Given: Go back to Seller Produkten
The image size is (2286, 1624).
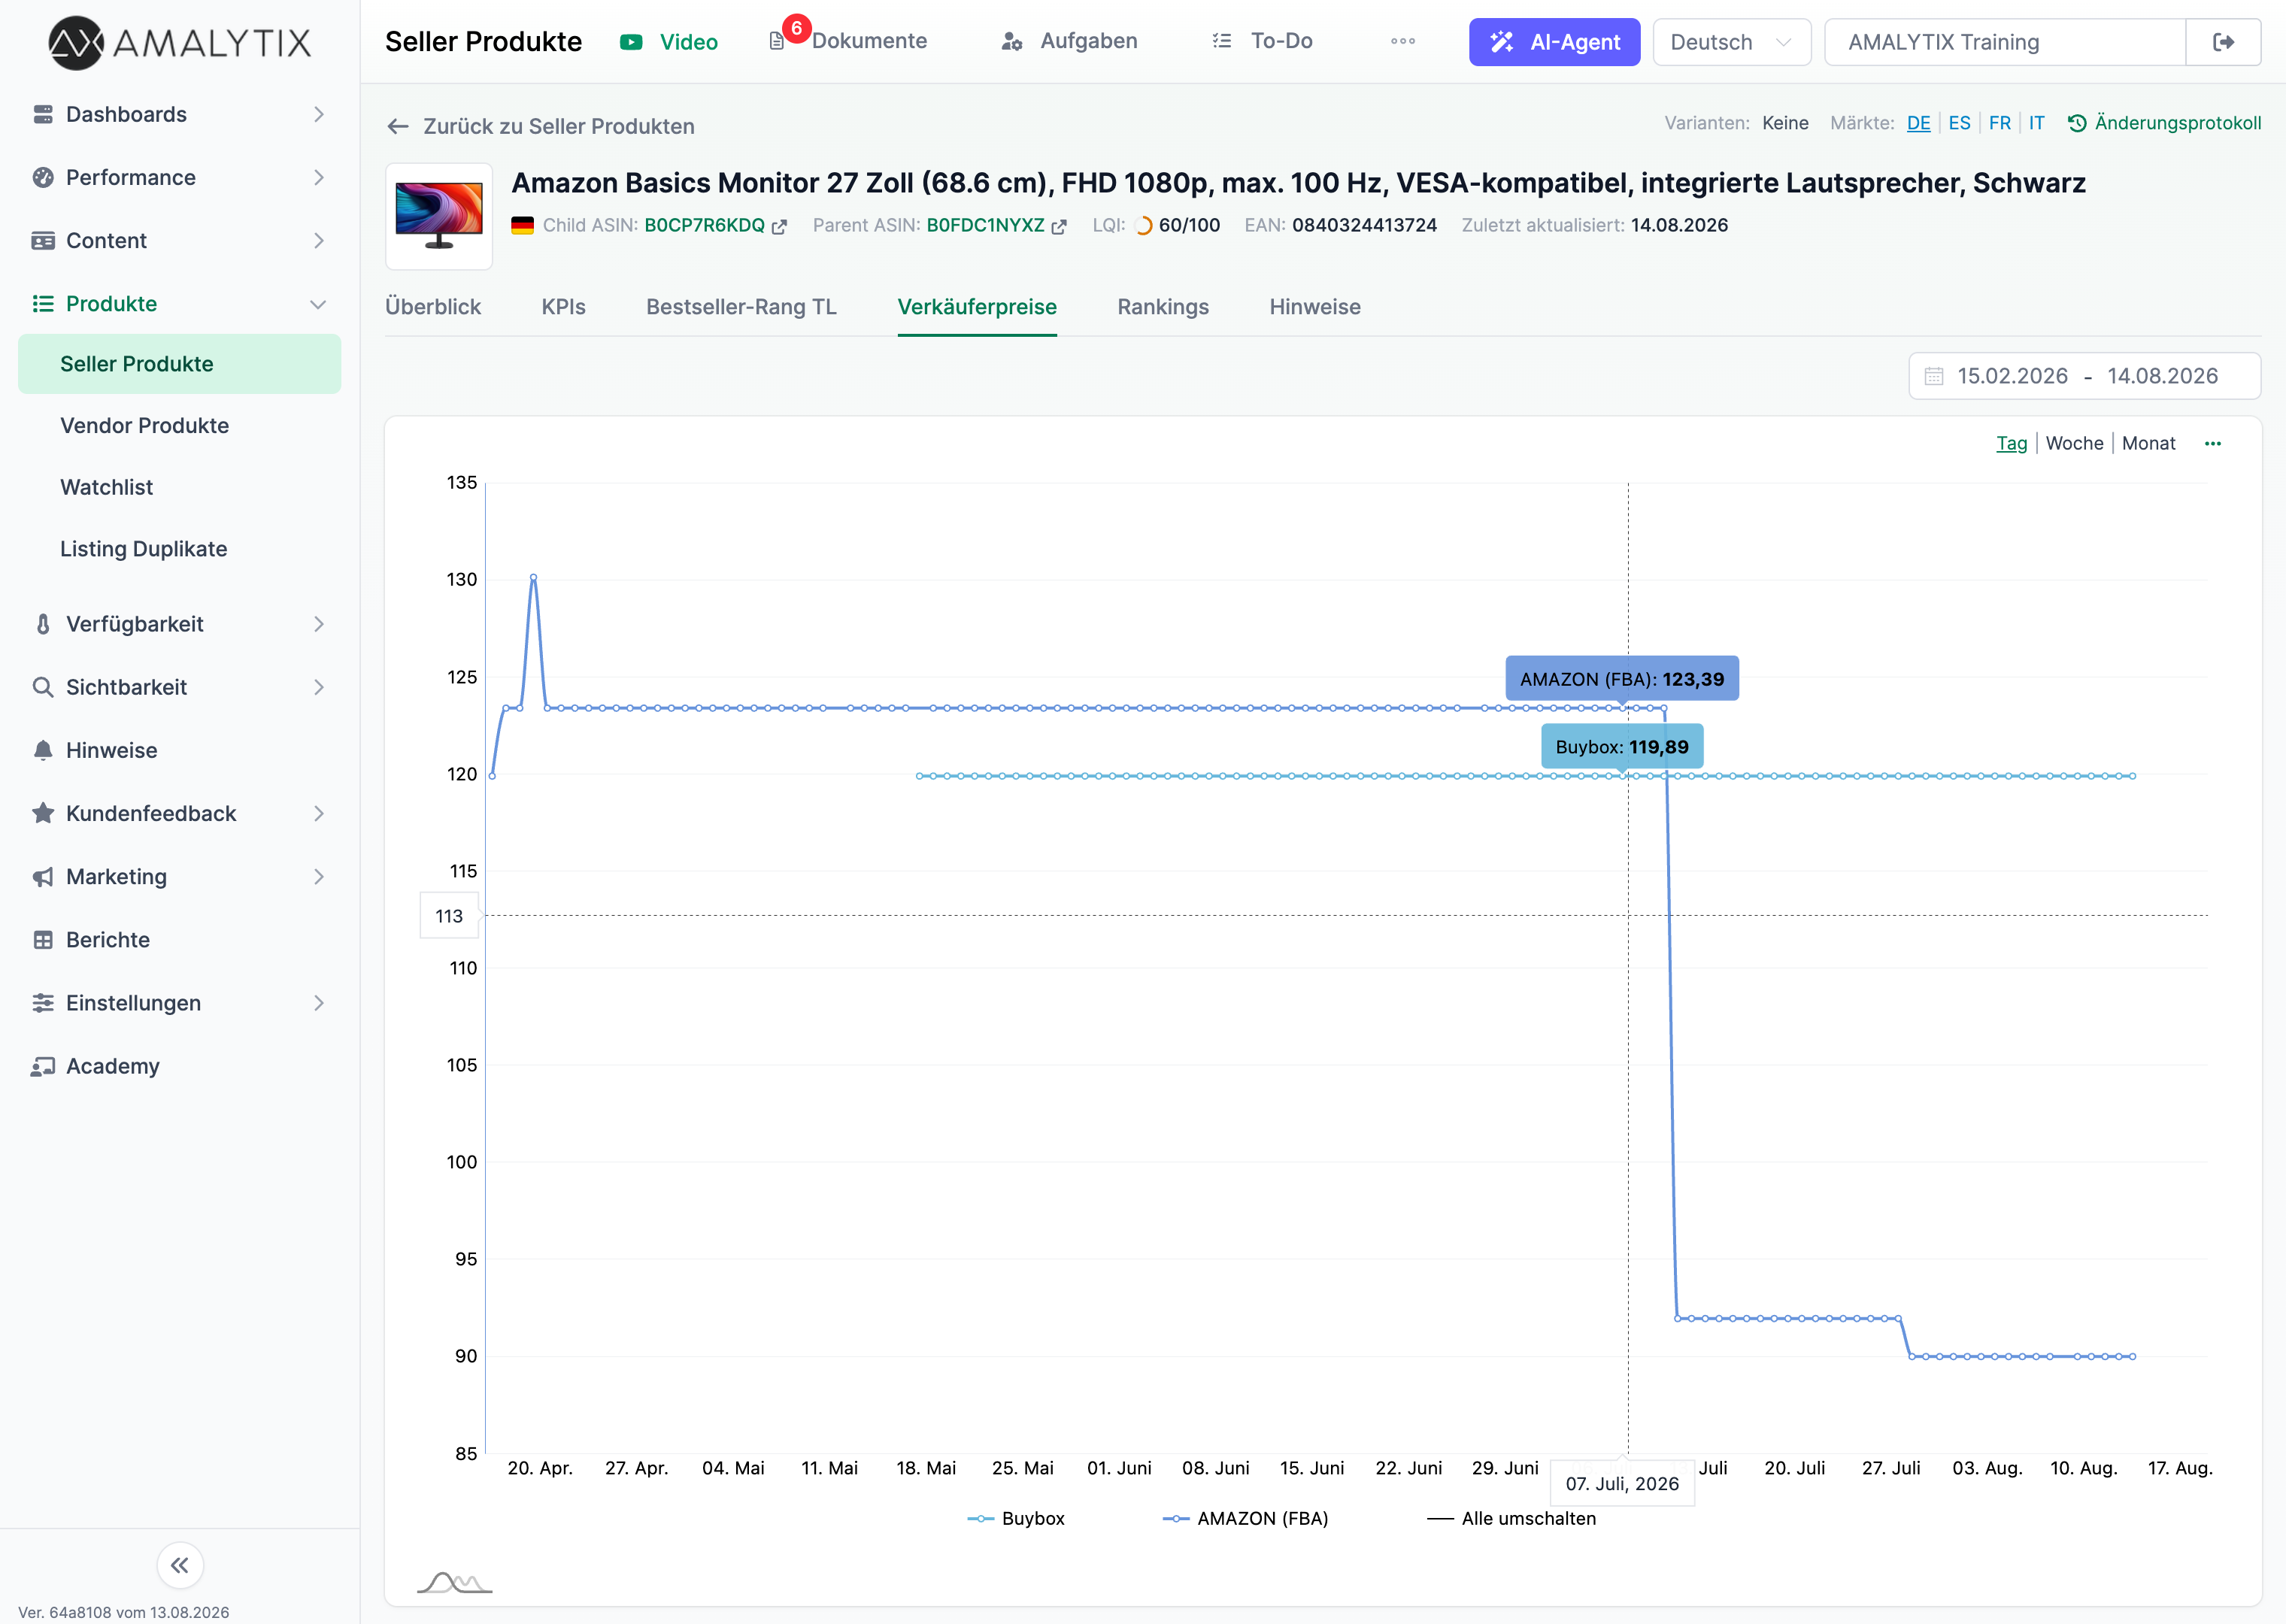Looking at the screenshot, I should click(x=540, y=126).
